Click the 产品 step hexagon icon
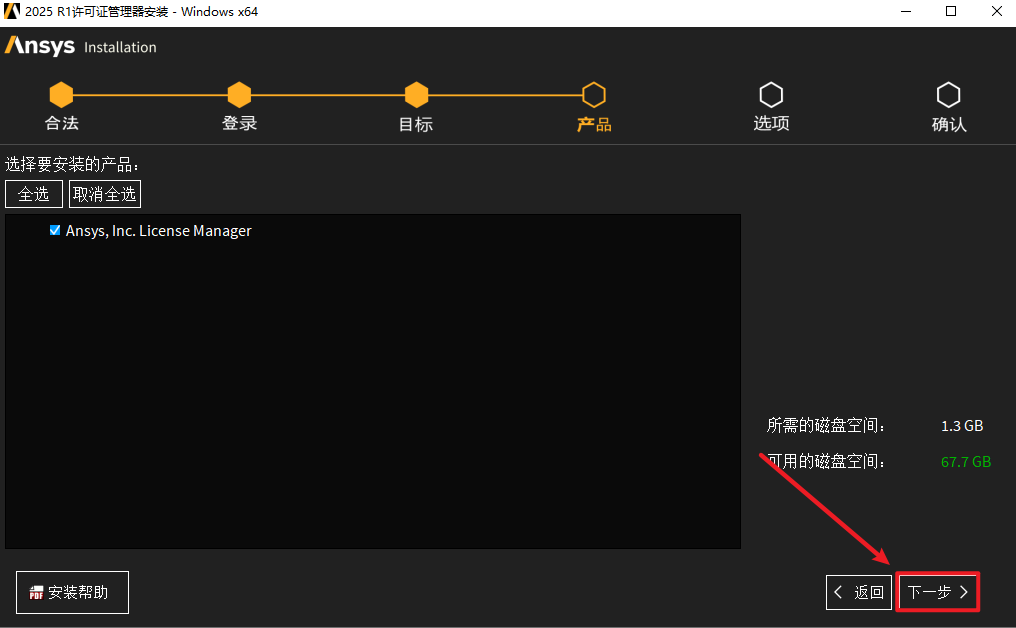1016x628 pixels. (x=594, y=95)
